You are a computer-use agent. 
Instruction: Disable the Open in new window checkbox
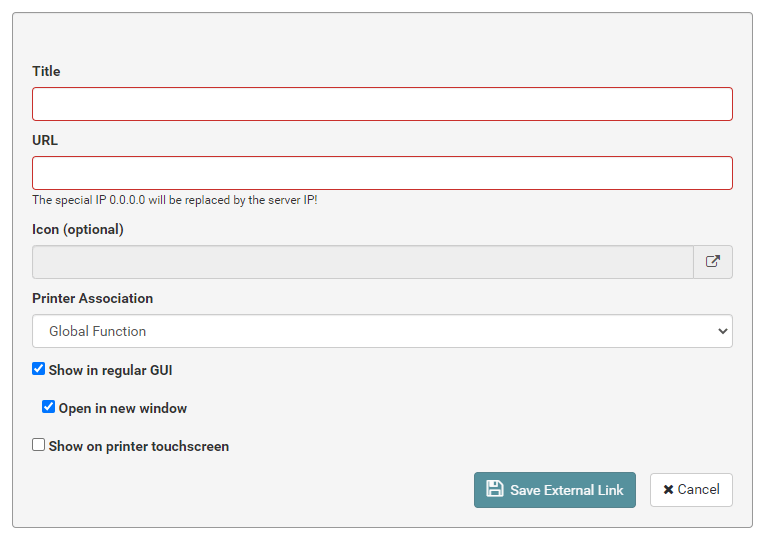pyautogui.click(x=48, y=407)
